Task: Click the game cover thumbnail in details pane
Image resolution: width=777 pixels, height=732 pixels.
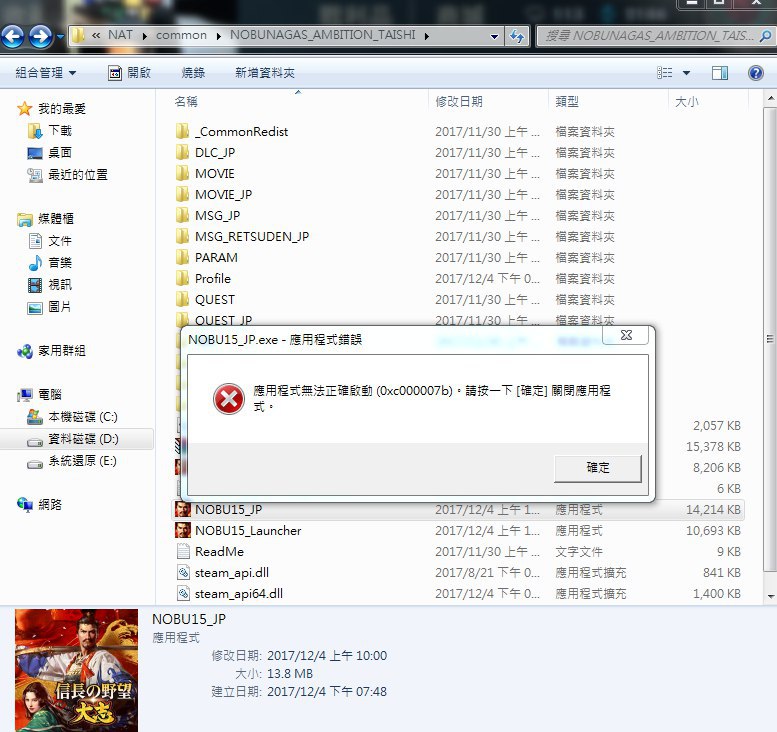Action: [x=76, y=670]
